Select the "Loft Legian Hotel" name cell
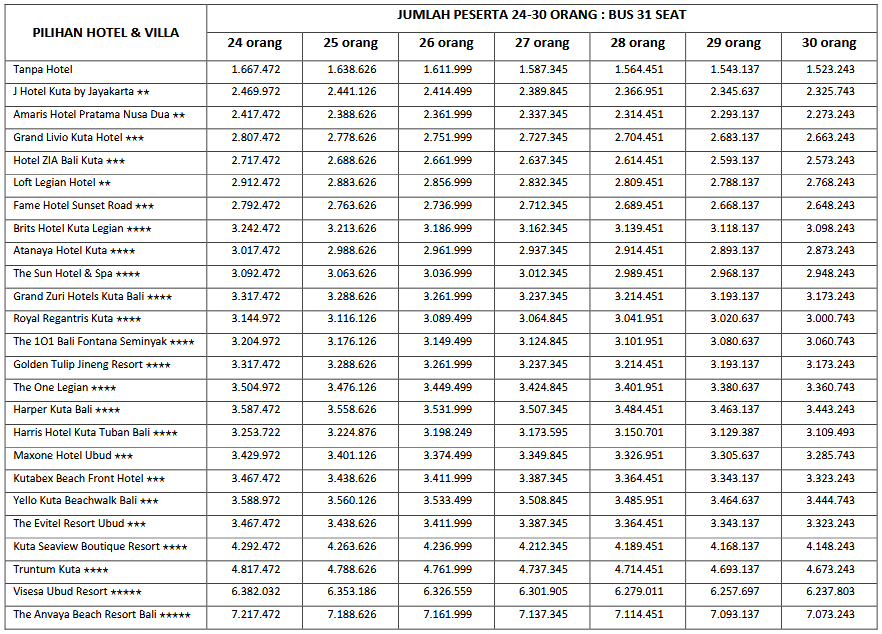This screenshot has width=882, height=634. point(61,183)
